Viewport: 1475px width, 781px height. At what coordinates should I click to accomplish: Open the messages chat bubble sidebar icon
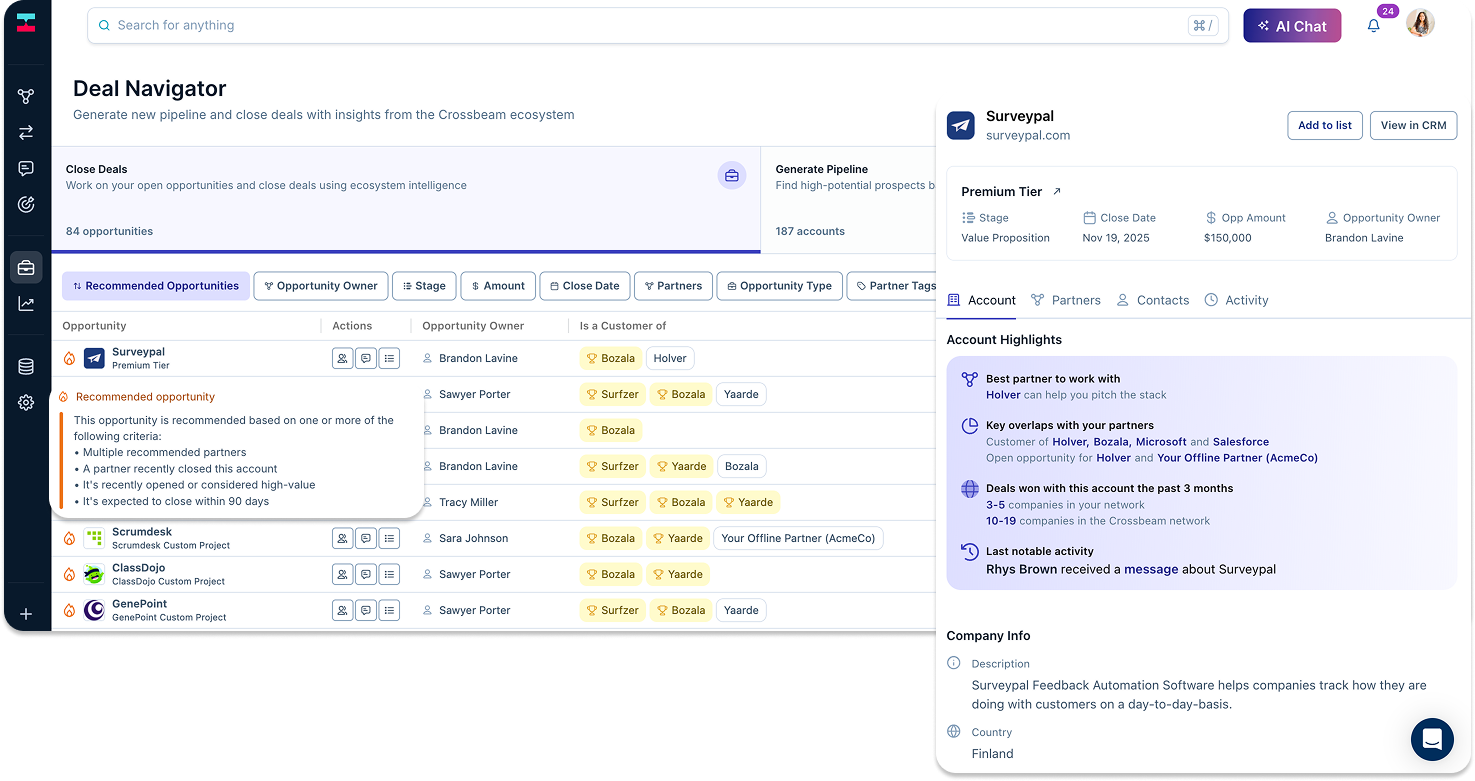[x=26, y=168]
